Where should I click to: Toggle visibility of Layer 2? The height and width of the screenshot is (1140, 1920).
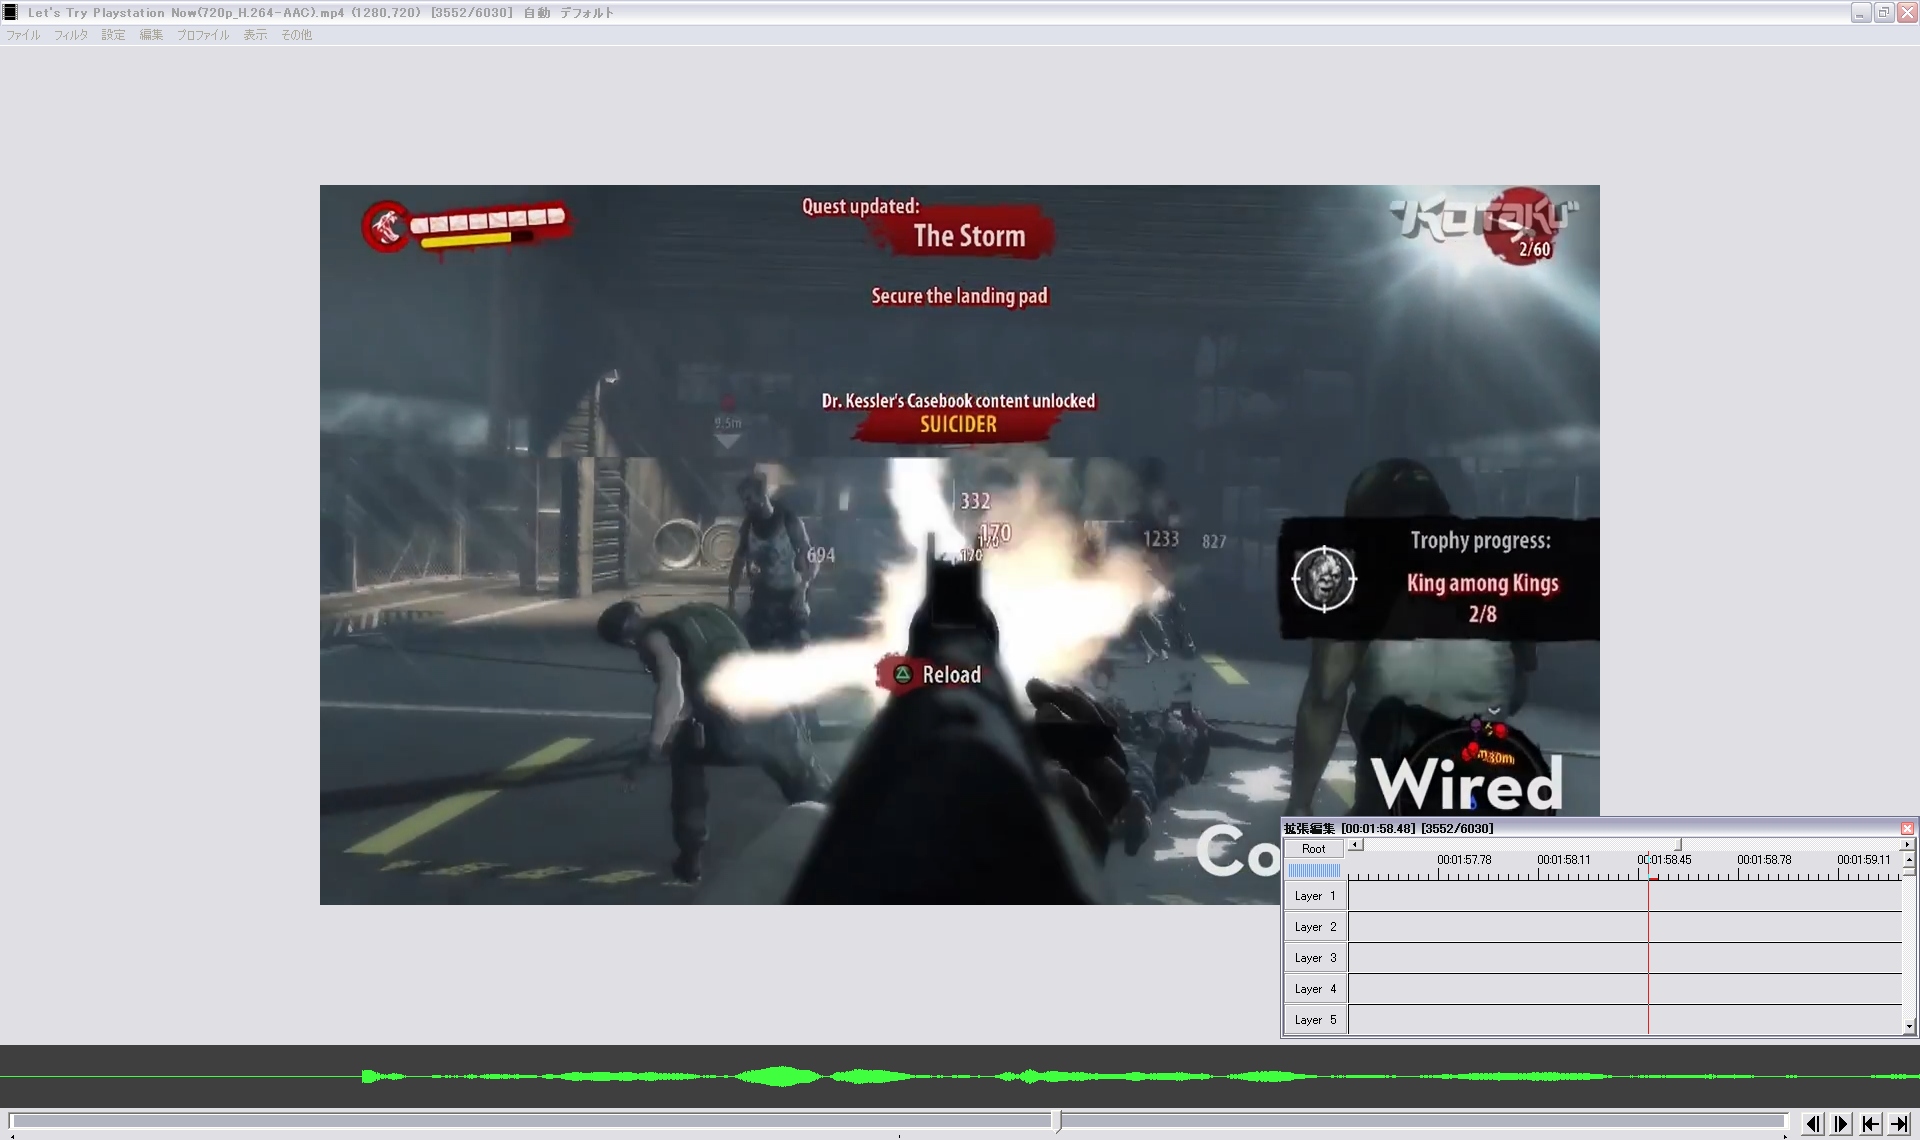[x=1315, y=927]
